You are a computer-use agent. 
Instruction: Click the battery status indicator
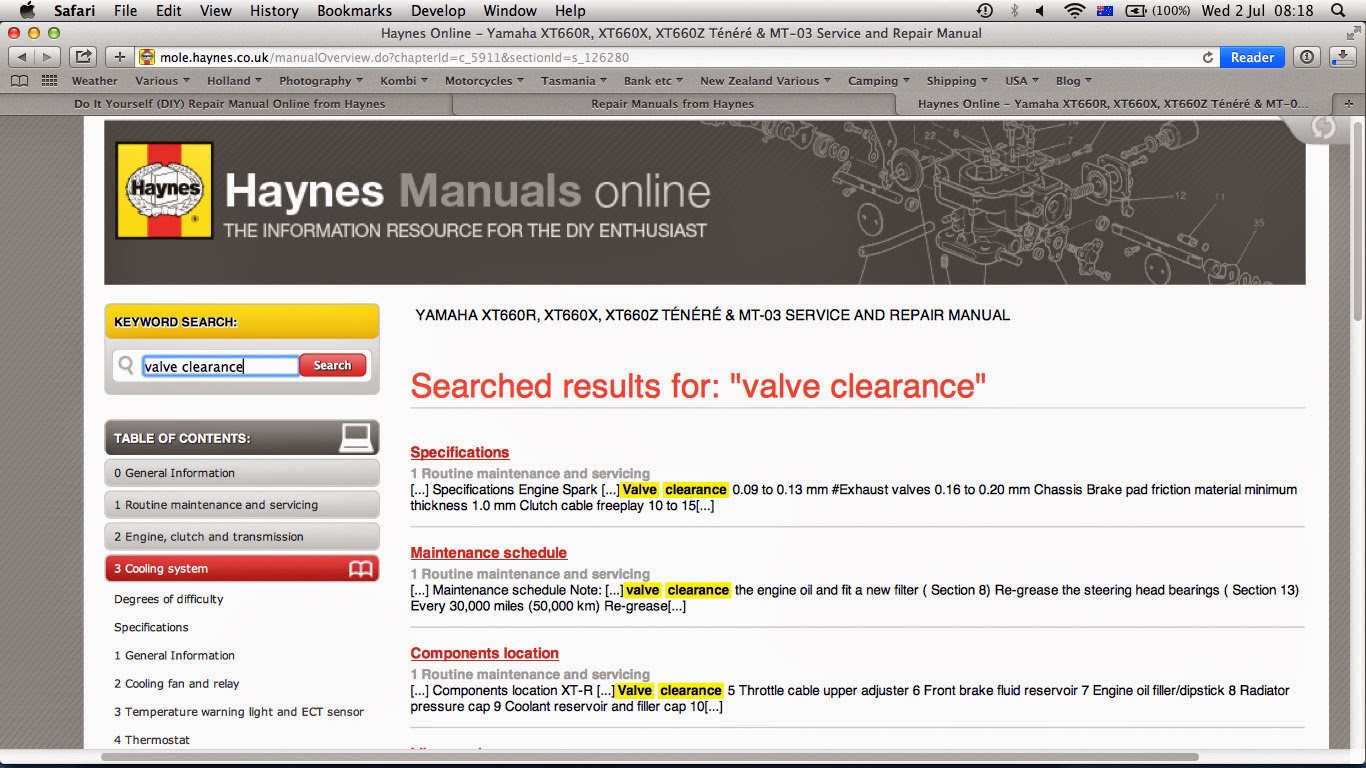[1158, 10]
